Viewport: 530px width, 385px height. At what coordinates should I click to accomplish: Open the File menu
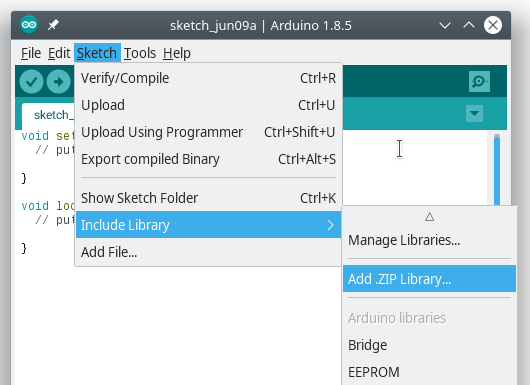tap(31, 53)
